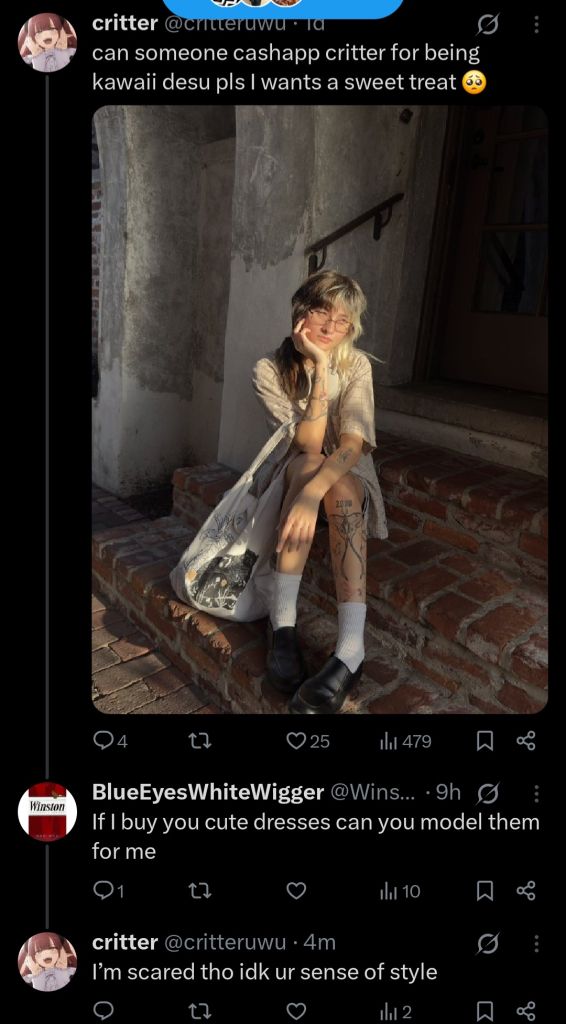Bookmark critter's cashapp photo post
This screenshot has height=1024, width=566.
point(484,741)
